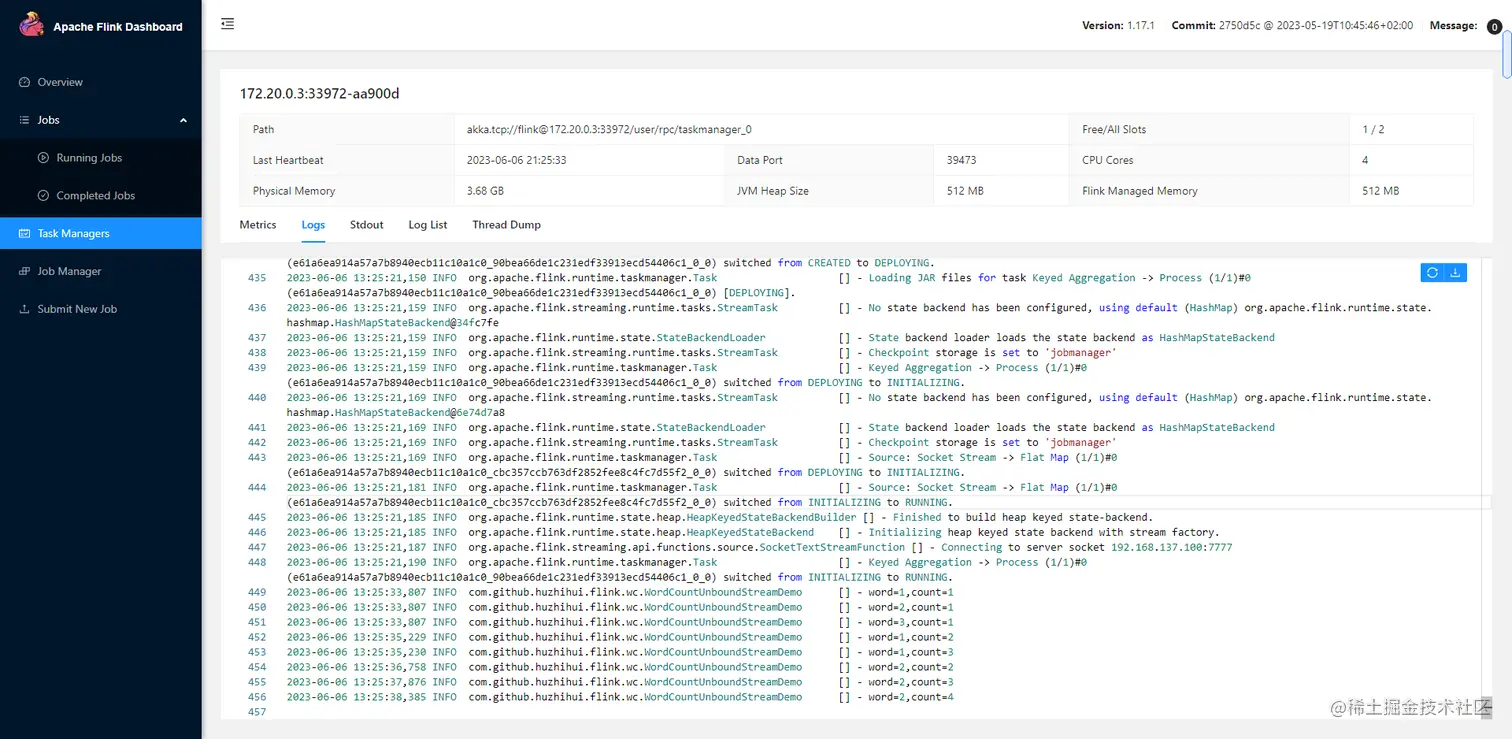The height and width of the screenshot is (739, 1512).
Task: Click the log entry word=2,count=4
Action: [x=911, y=697]
